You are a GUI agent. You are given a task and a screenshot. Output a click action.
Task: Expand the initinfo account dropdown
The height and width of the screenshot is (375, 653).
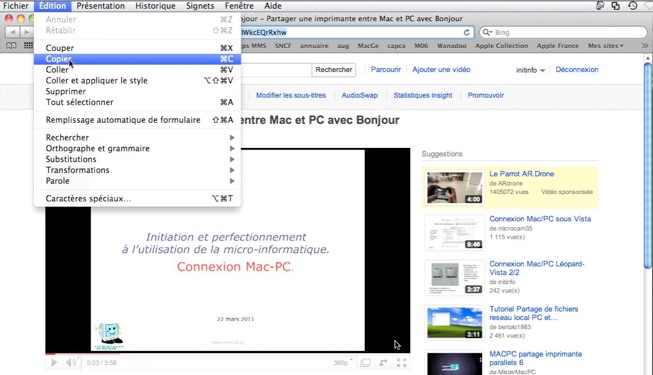pyautogui.click(x=530, y=70)
